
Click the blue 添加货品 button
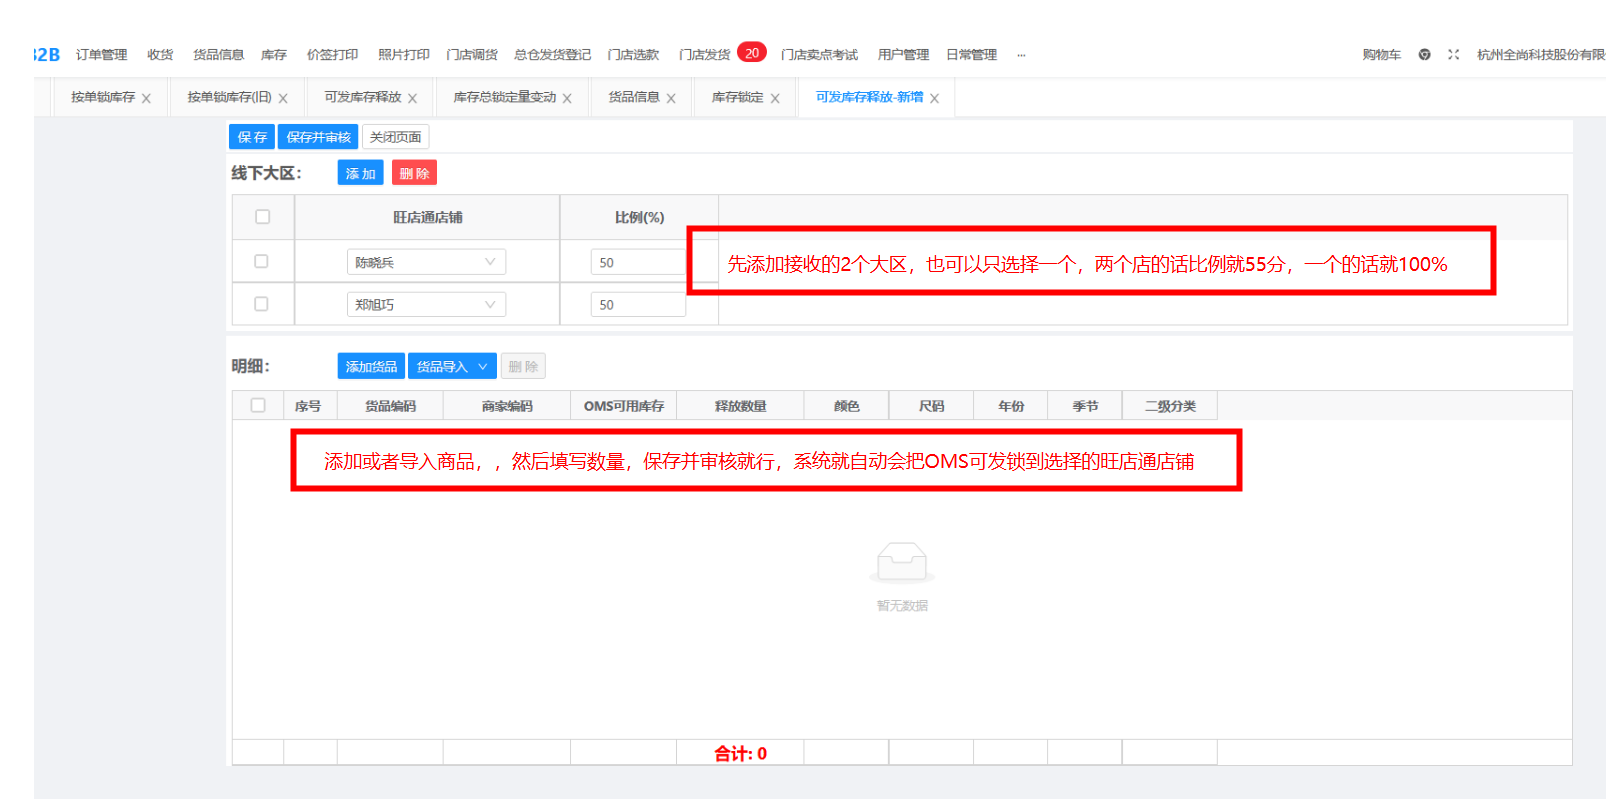(x=371, y=367)
